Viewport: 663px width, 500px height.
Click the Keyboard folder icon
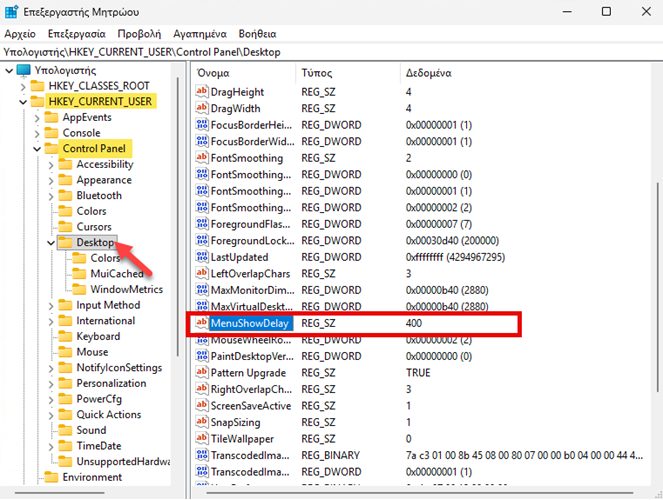point(64,337)
